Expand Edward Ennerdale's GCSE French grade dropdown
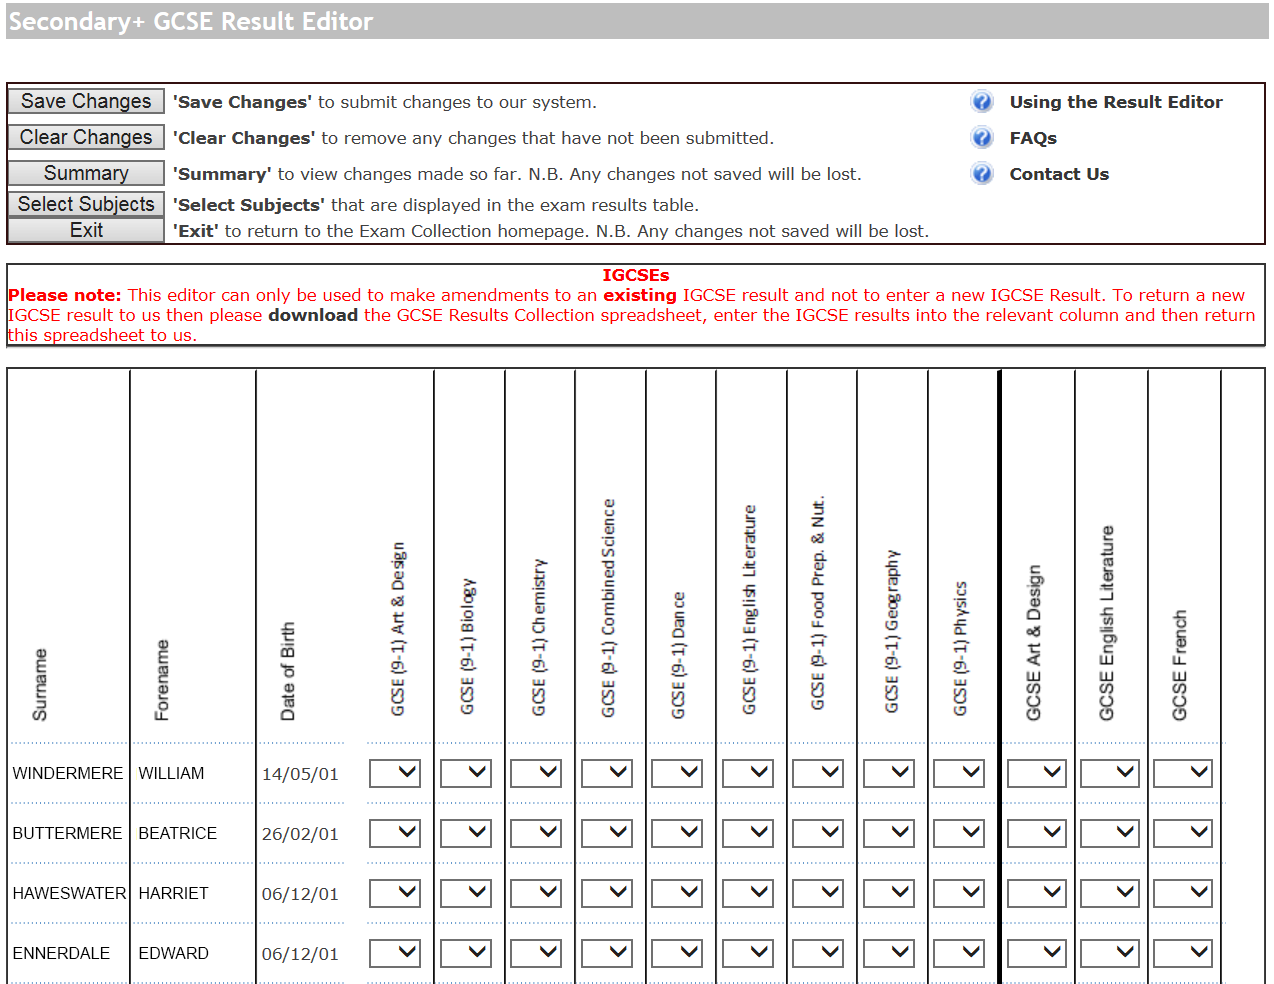 pyautogui.click(x=1183, y=953)
